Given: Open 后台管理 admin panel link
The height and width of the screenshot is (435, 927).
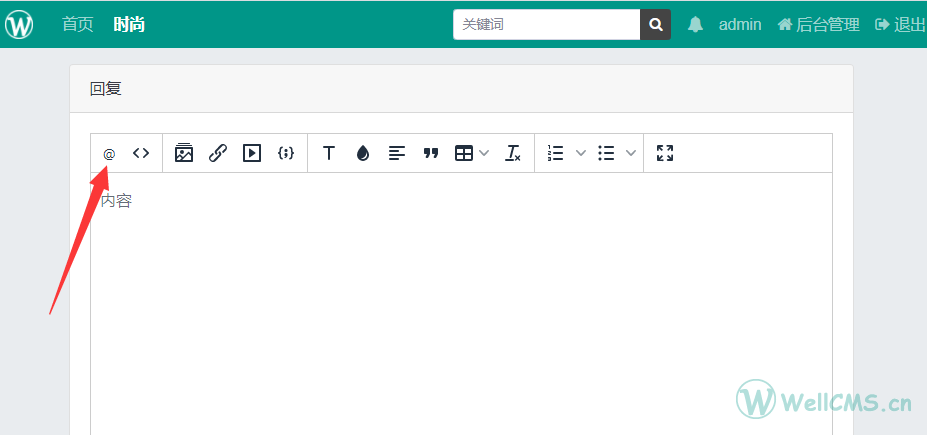Looking at the screenshot, I should point(819,24).
